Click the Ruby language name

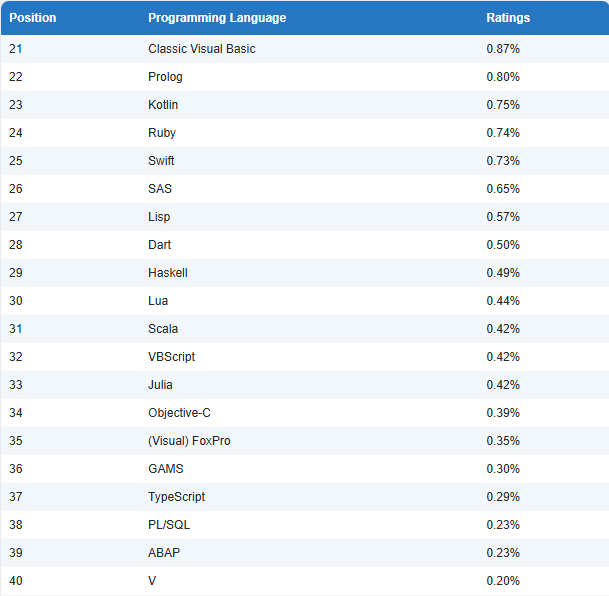pyautogui.click(x=162, y=133)
